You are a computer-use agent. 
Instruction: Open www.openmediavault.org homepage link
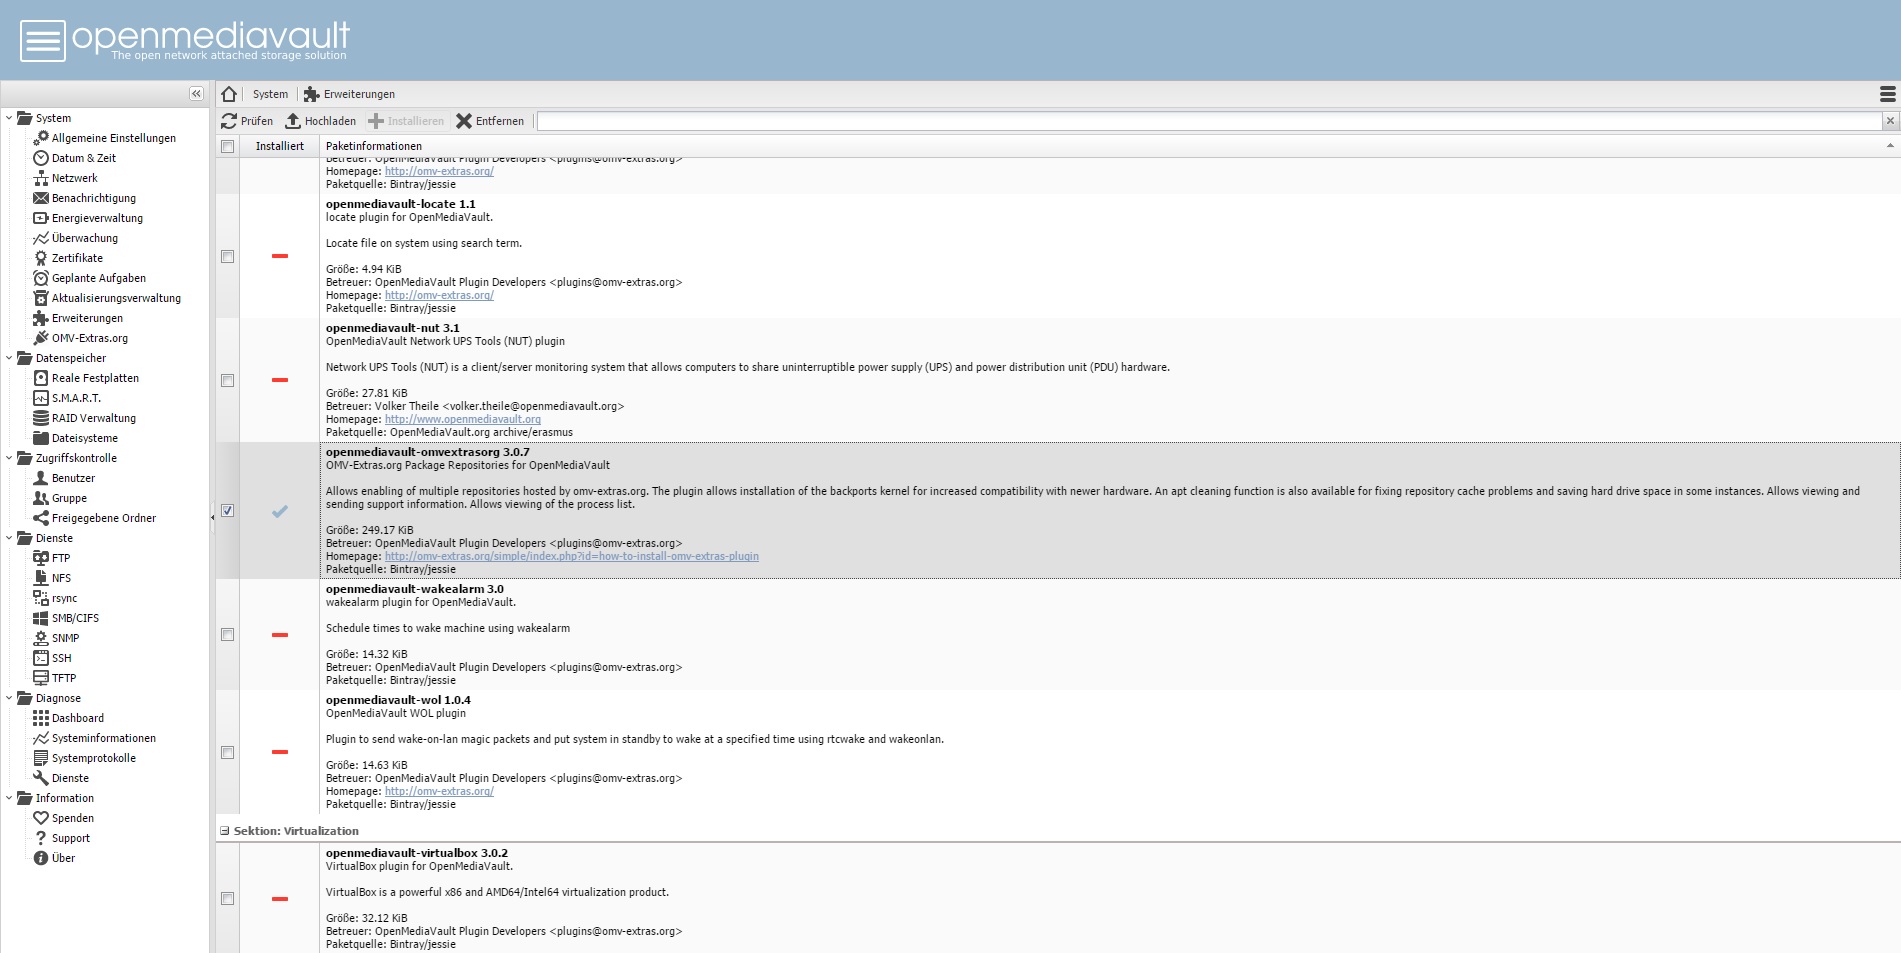tap(463, 419)
